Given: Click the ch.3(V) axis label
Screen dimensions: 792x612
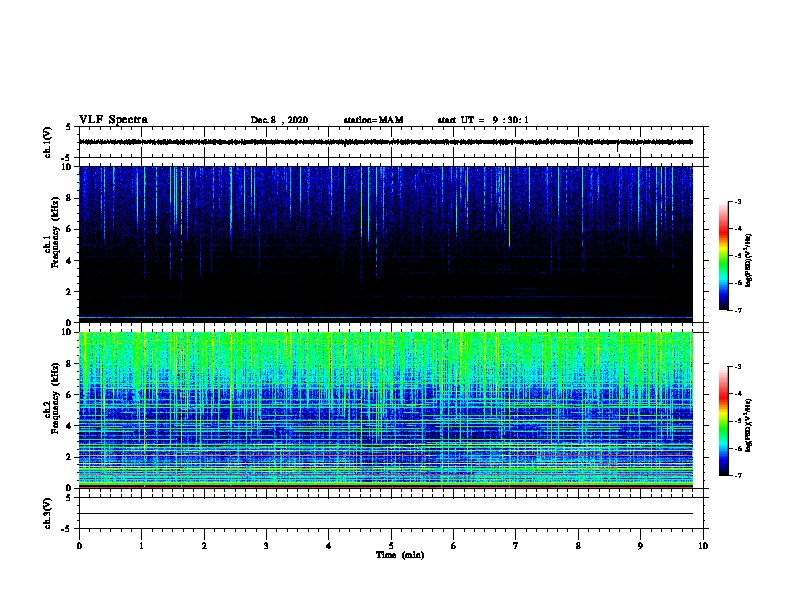Looking at the screenshot, I should [48, 513].
